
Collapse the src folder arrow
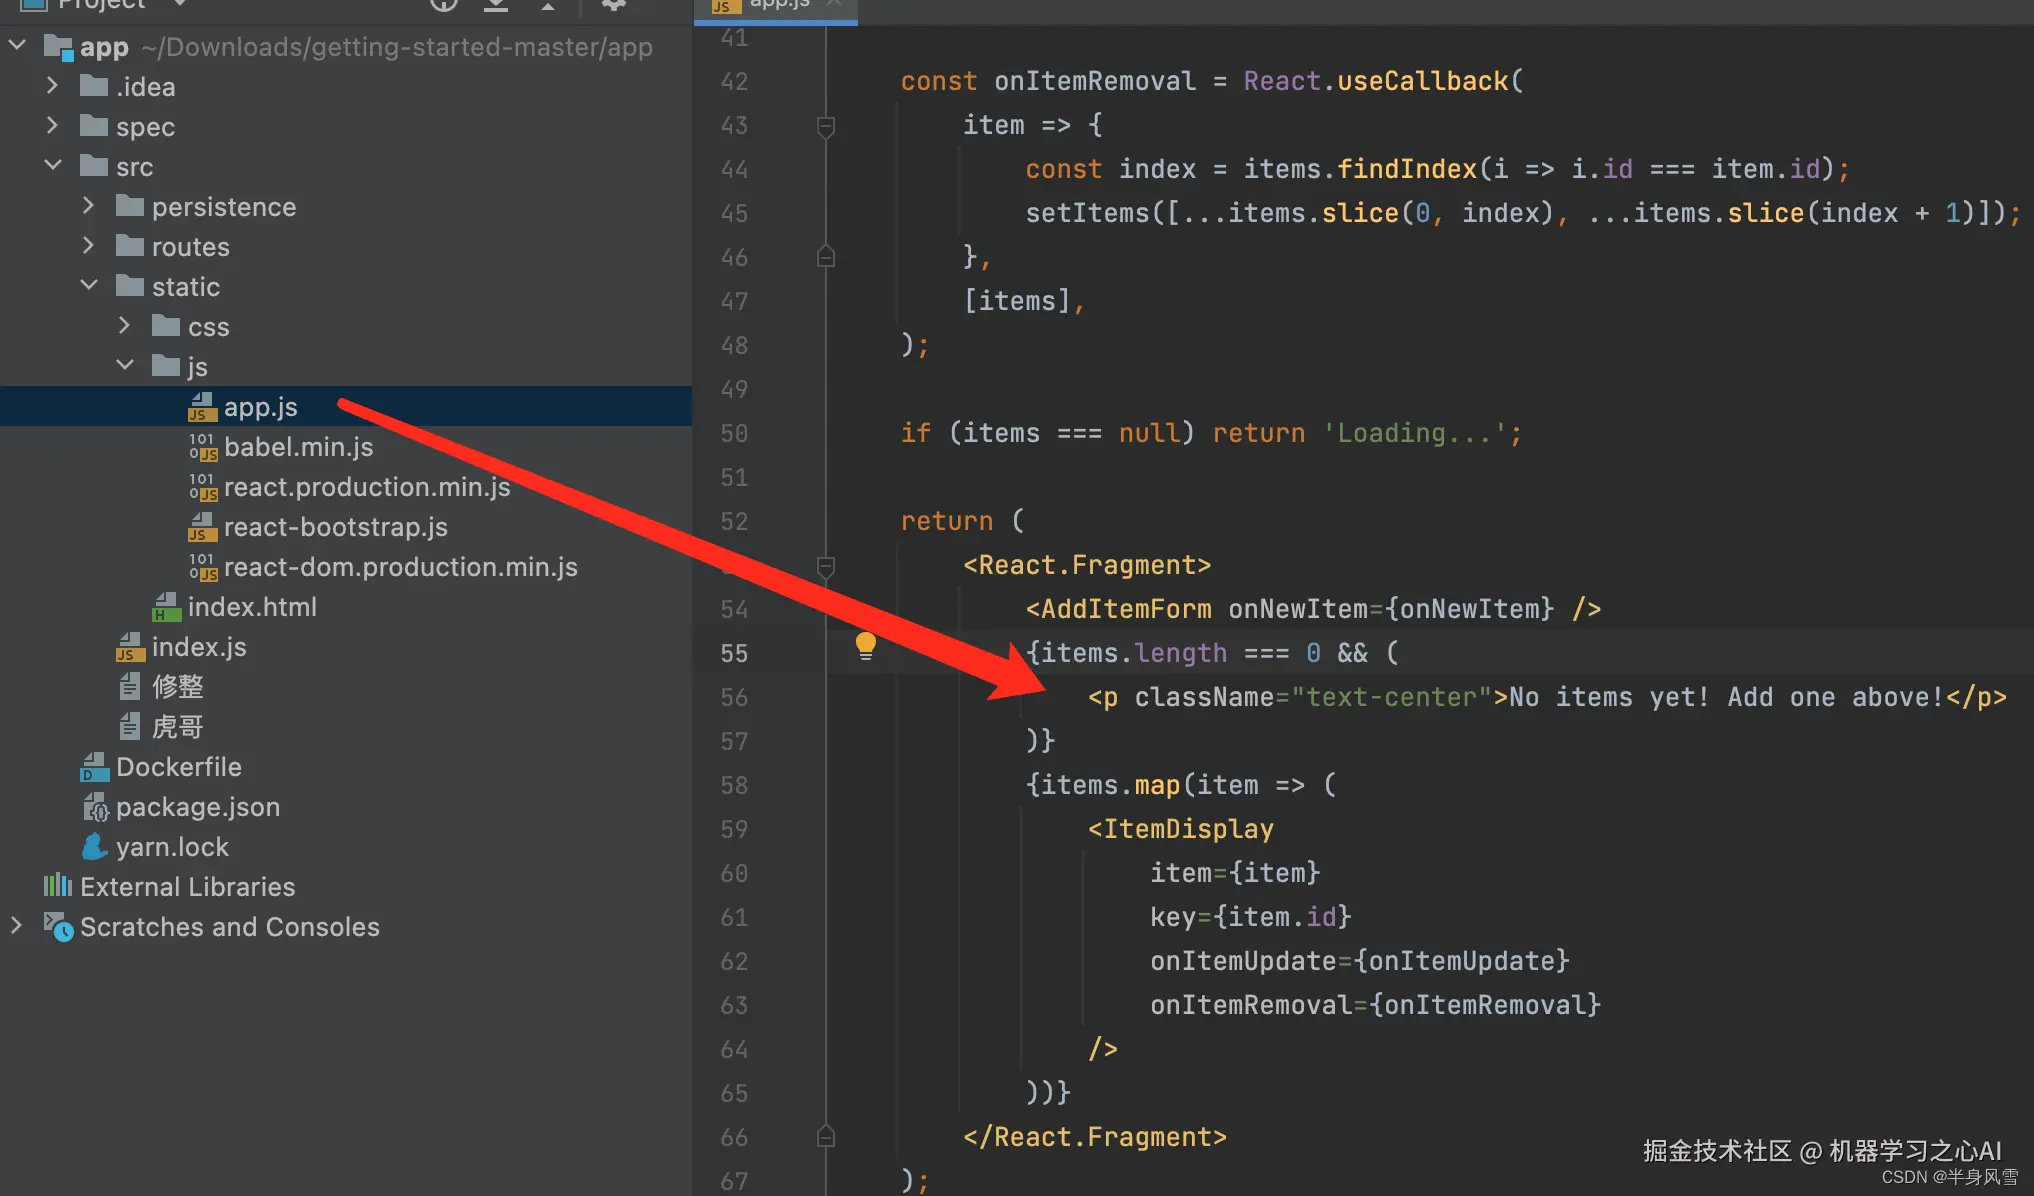[53, 166]
